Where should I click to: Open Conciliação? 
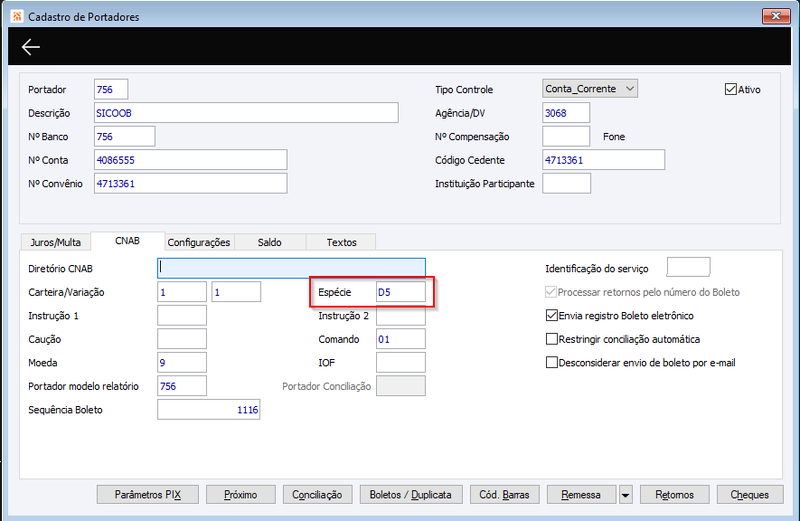(317, 494)
